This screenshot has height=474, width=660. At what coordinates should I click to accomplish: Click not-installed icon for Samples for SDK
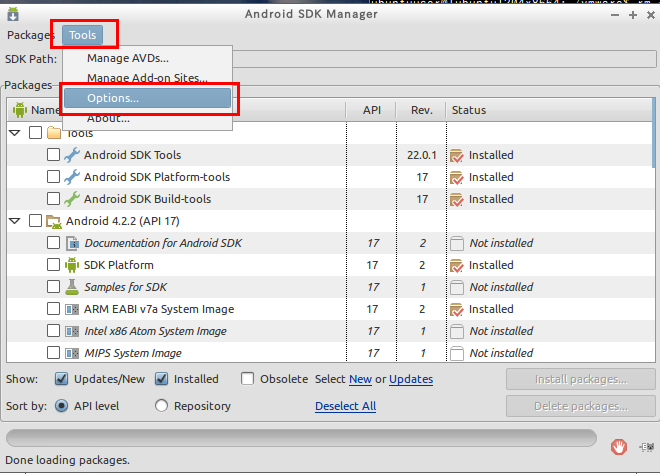pyautogui.click(x=457, y=288)
